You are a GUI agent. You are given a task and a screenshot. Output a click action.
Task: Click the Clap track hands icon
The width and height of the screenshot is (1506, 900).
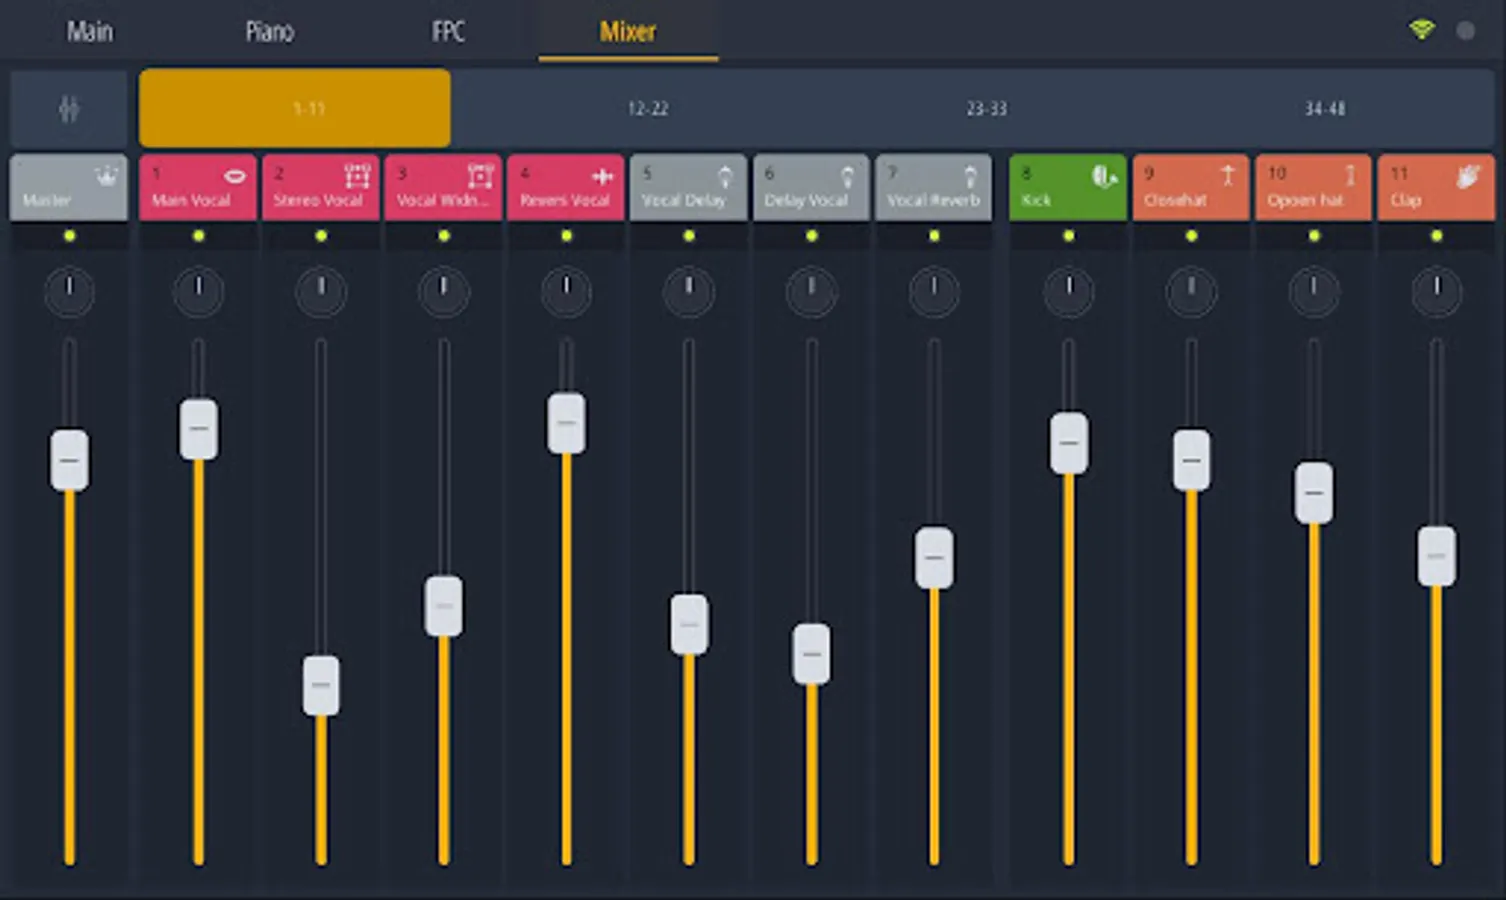tap(1468, 176)
